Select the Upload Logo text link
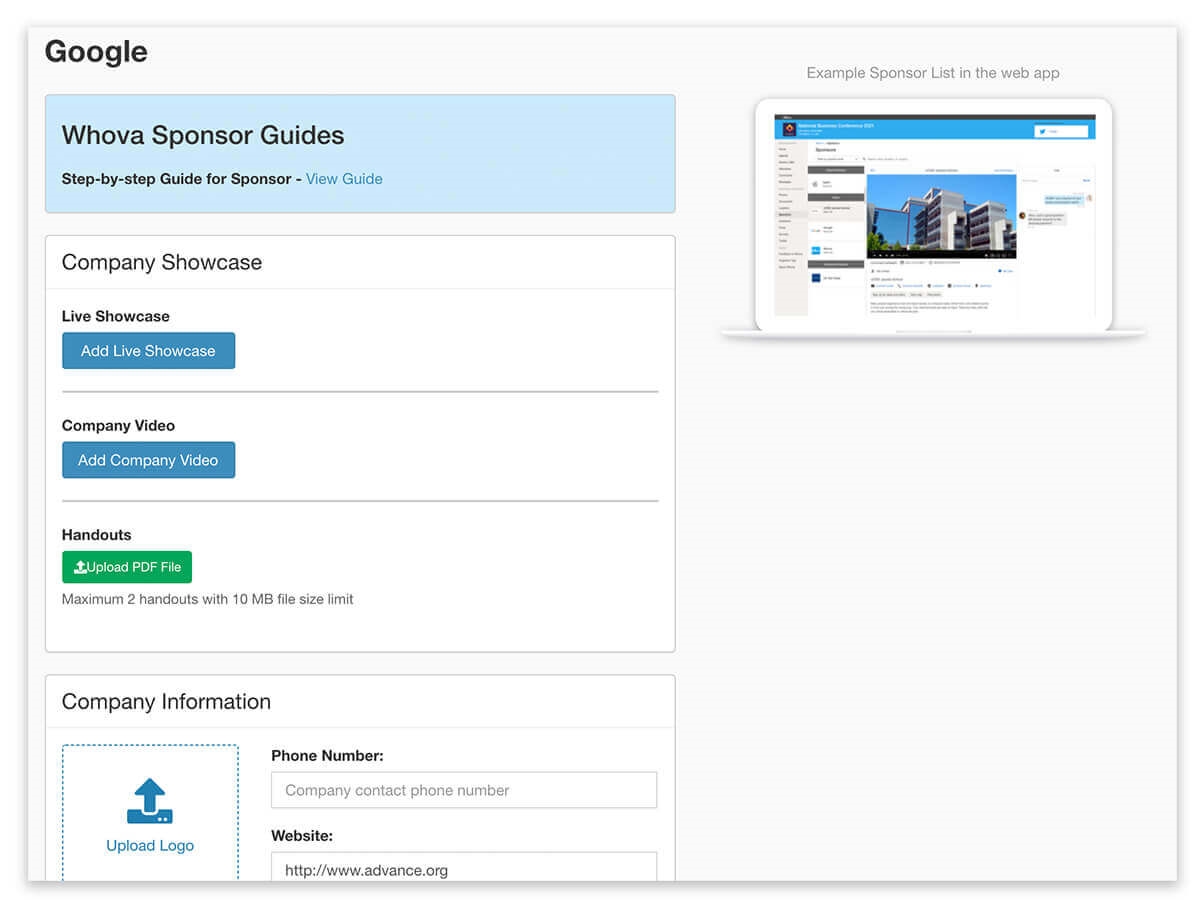 pos(150,845)
